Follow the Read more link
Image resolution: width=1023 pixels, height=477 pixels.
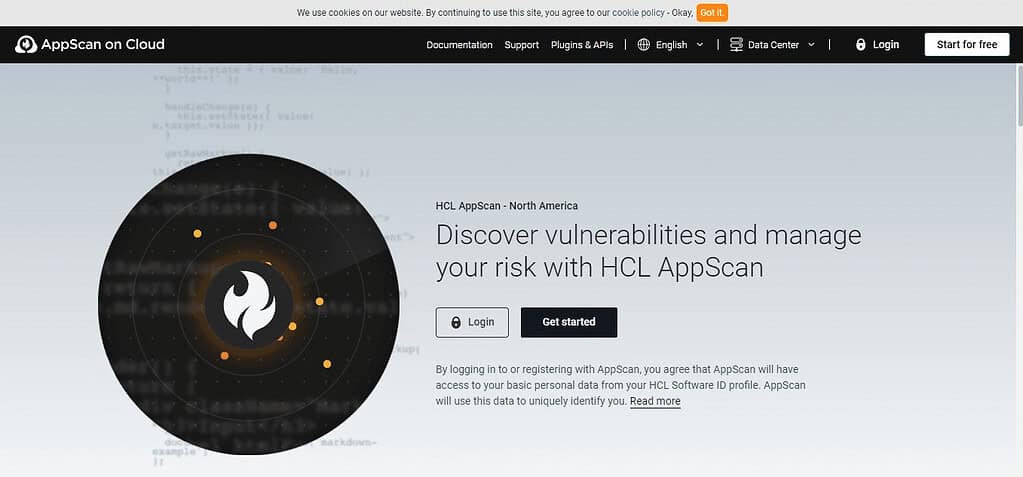[655, 401]
